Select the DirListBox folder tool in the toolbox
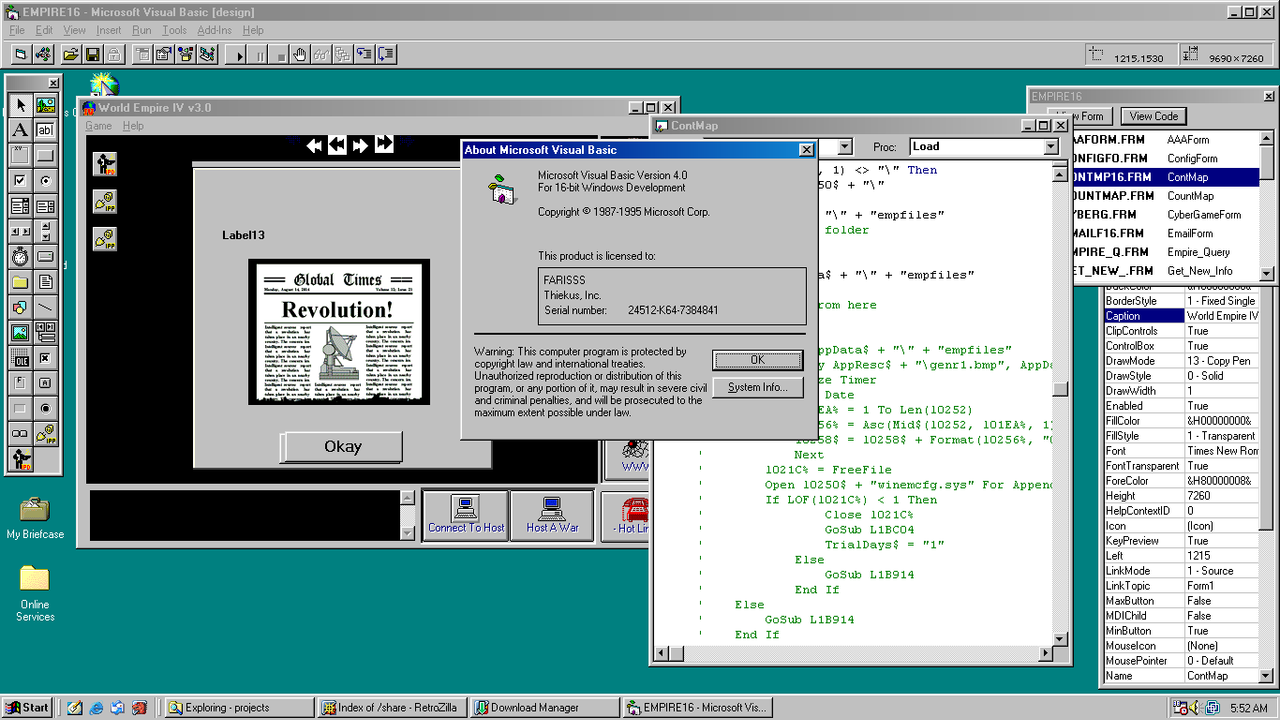 click(20, 283)
